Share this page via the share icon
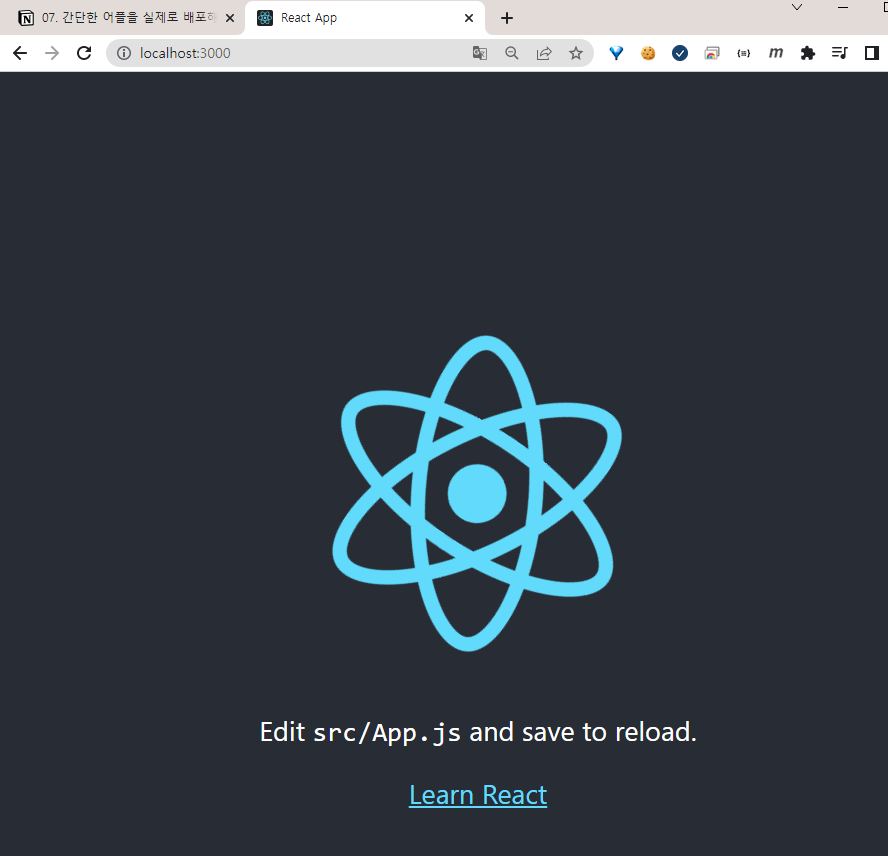The width and height of the screenshot is (888, 856). tap(544, 53)
